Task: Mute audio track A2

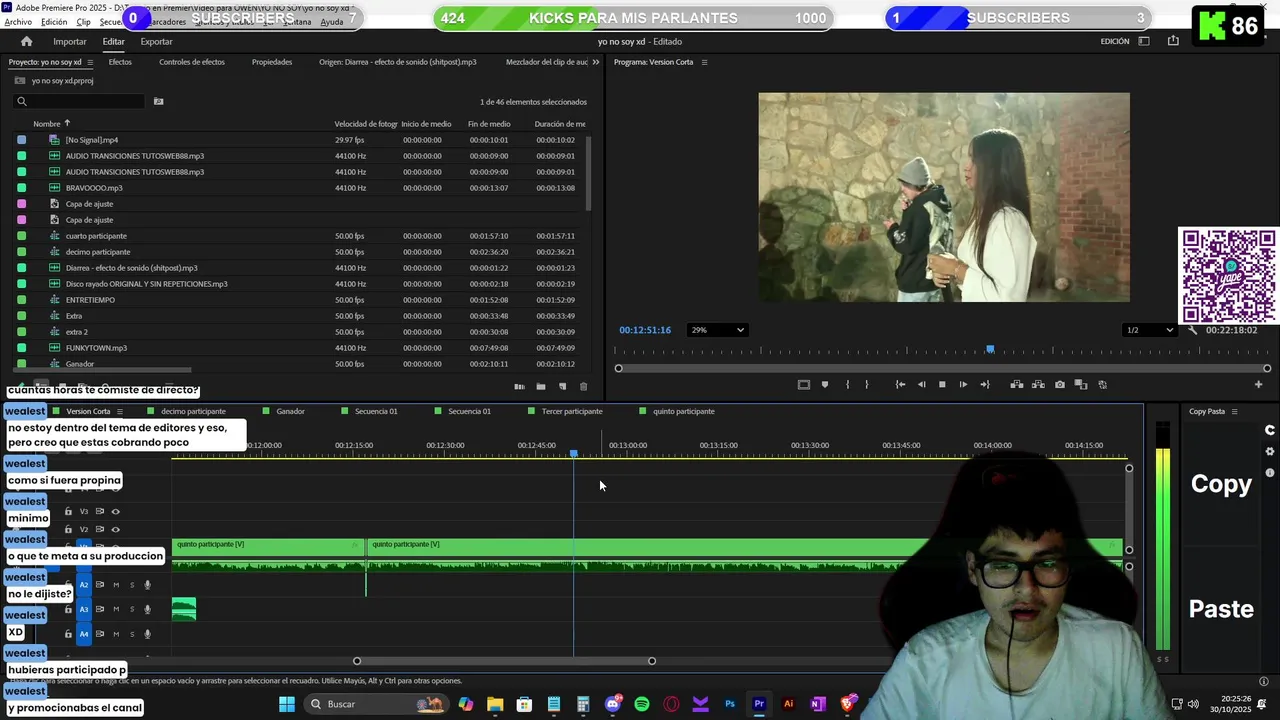Action: [x=115, y=585]
